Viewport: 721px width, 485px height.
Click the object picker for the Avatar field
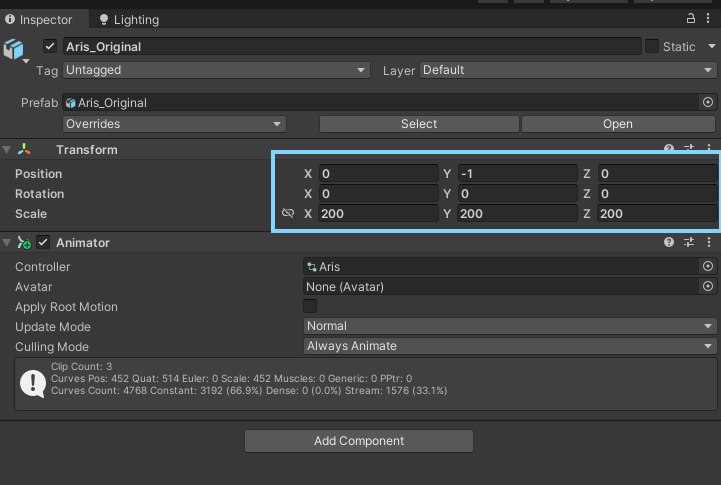click(708, 287)
